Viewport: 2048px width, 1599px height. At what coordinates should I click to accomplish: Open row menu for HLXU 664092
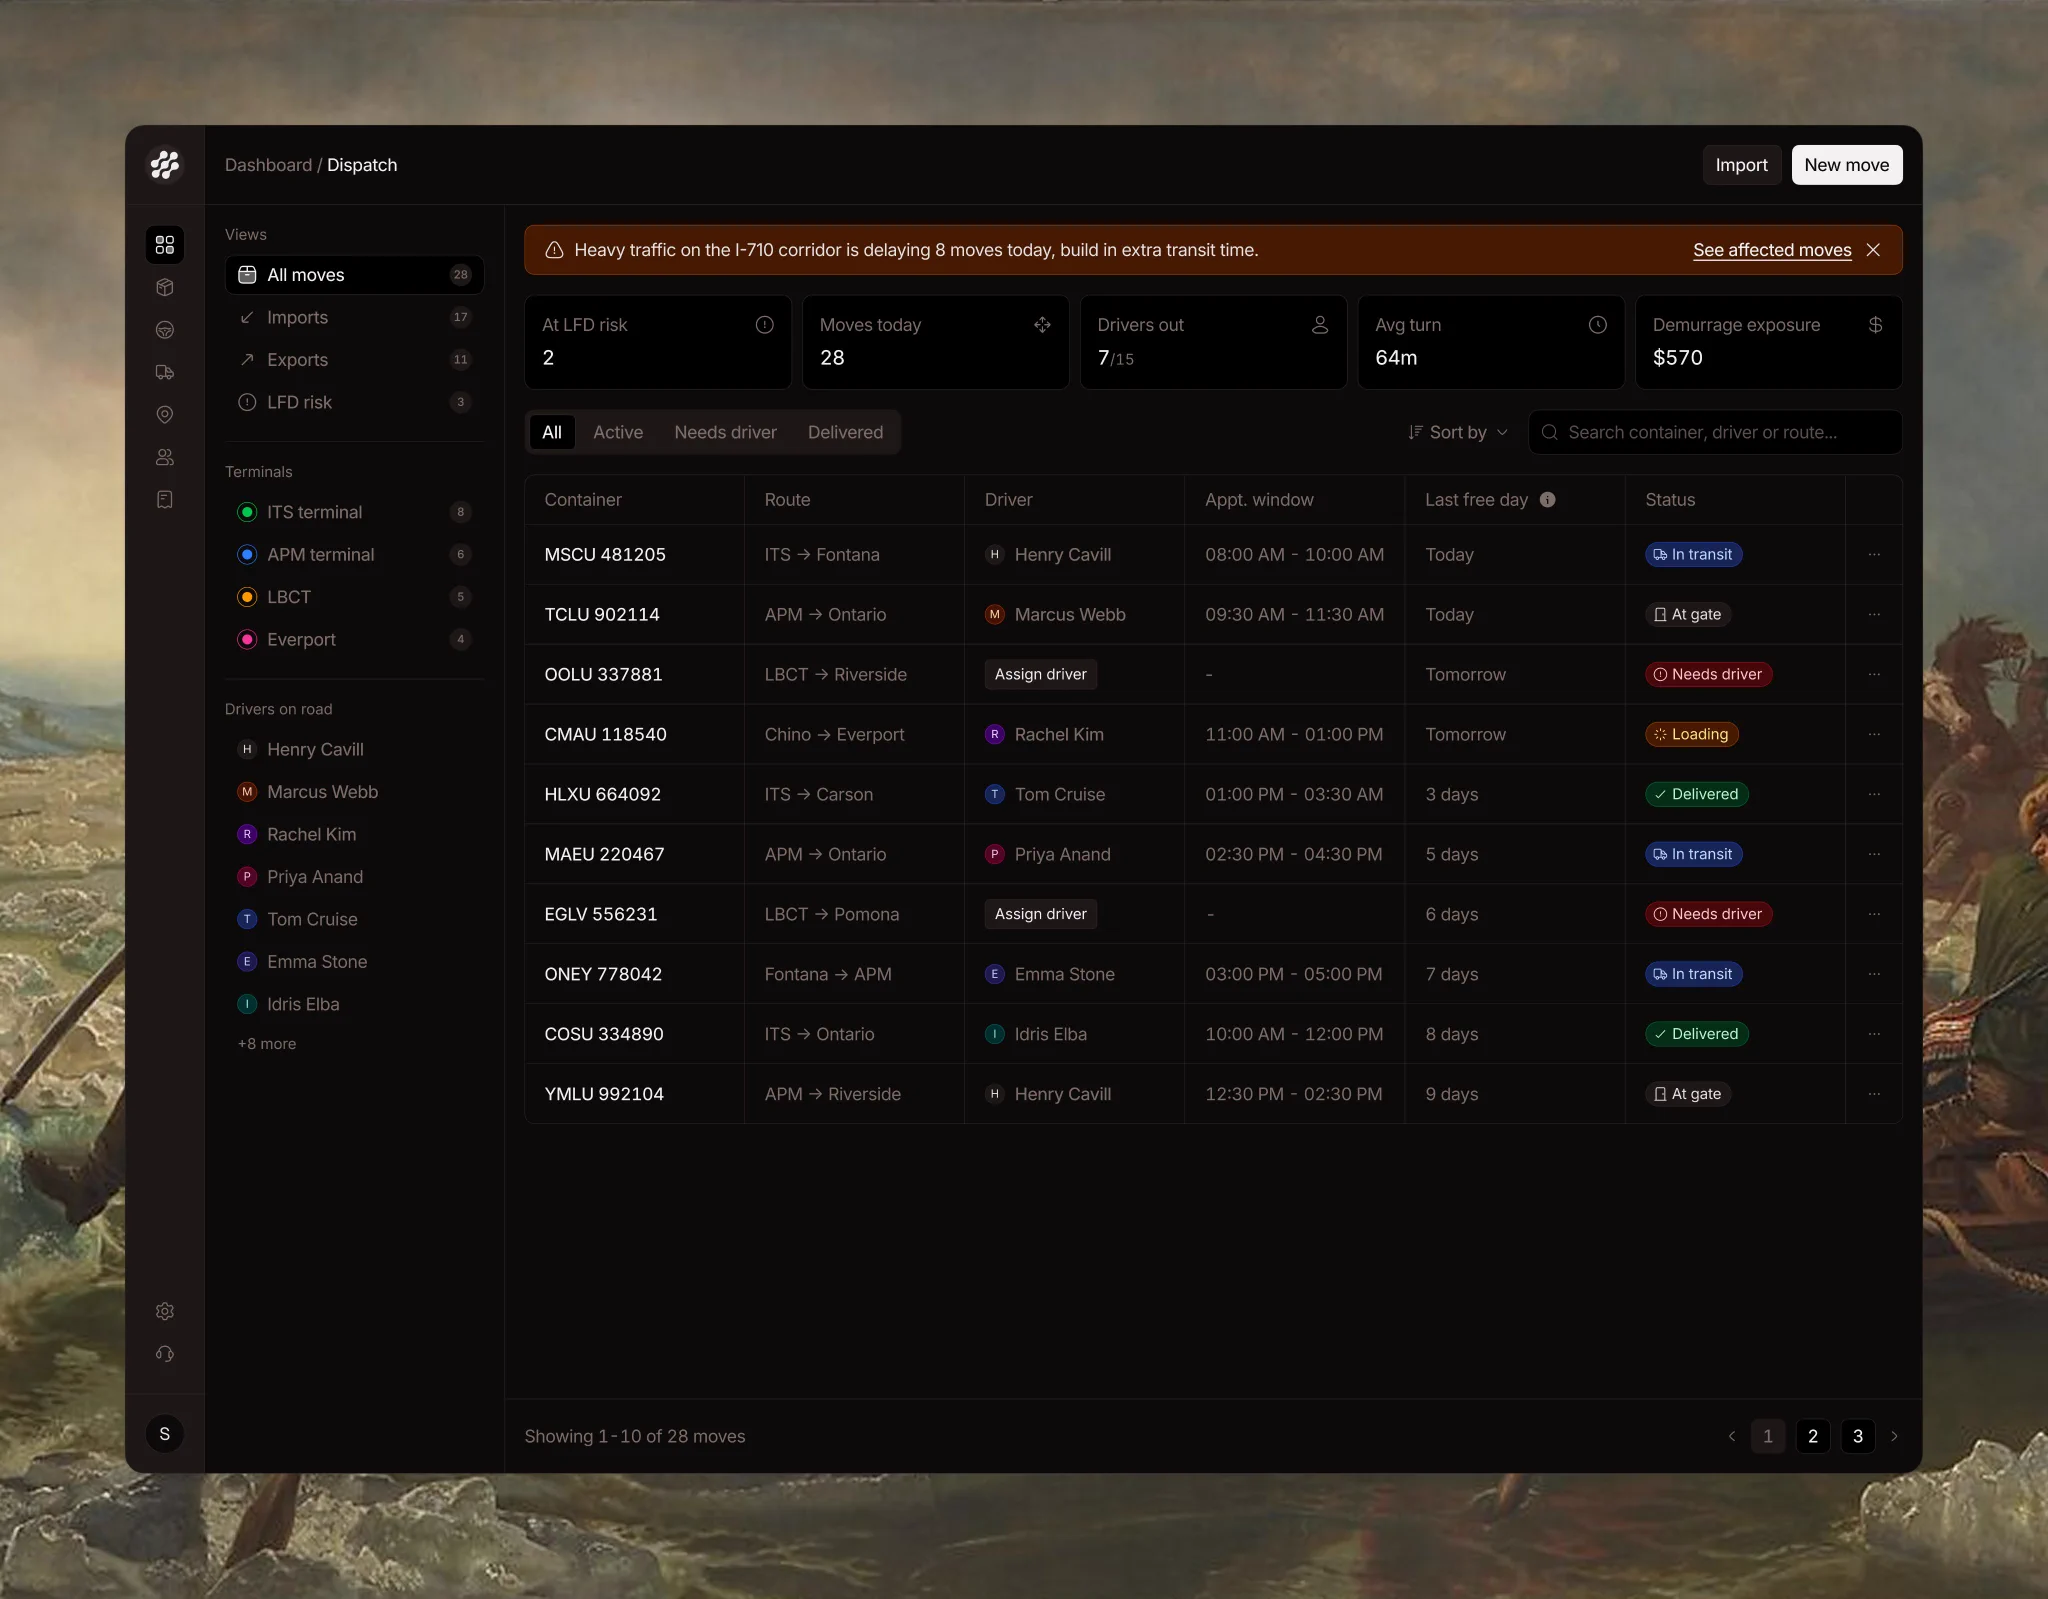1874,794
